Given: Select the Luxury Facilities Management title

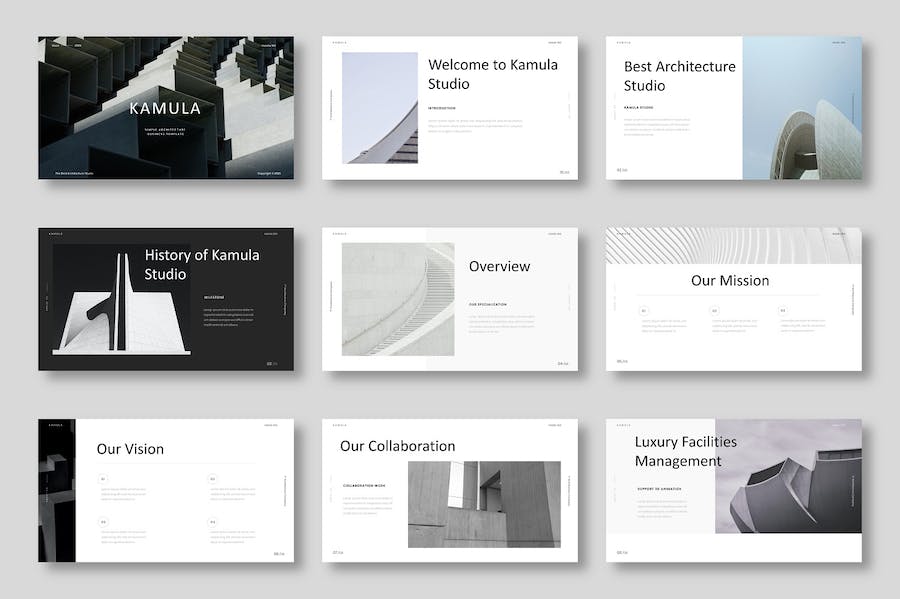Looking at the screenshot, I should [685, 451].
